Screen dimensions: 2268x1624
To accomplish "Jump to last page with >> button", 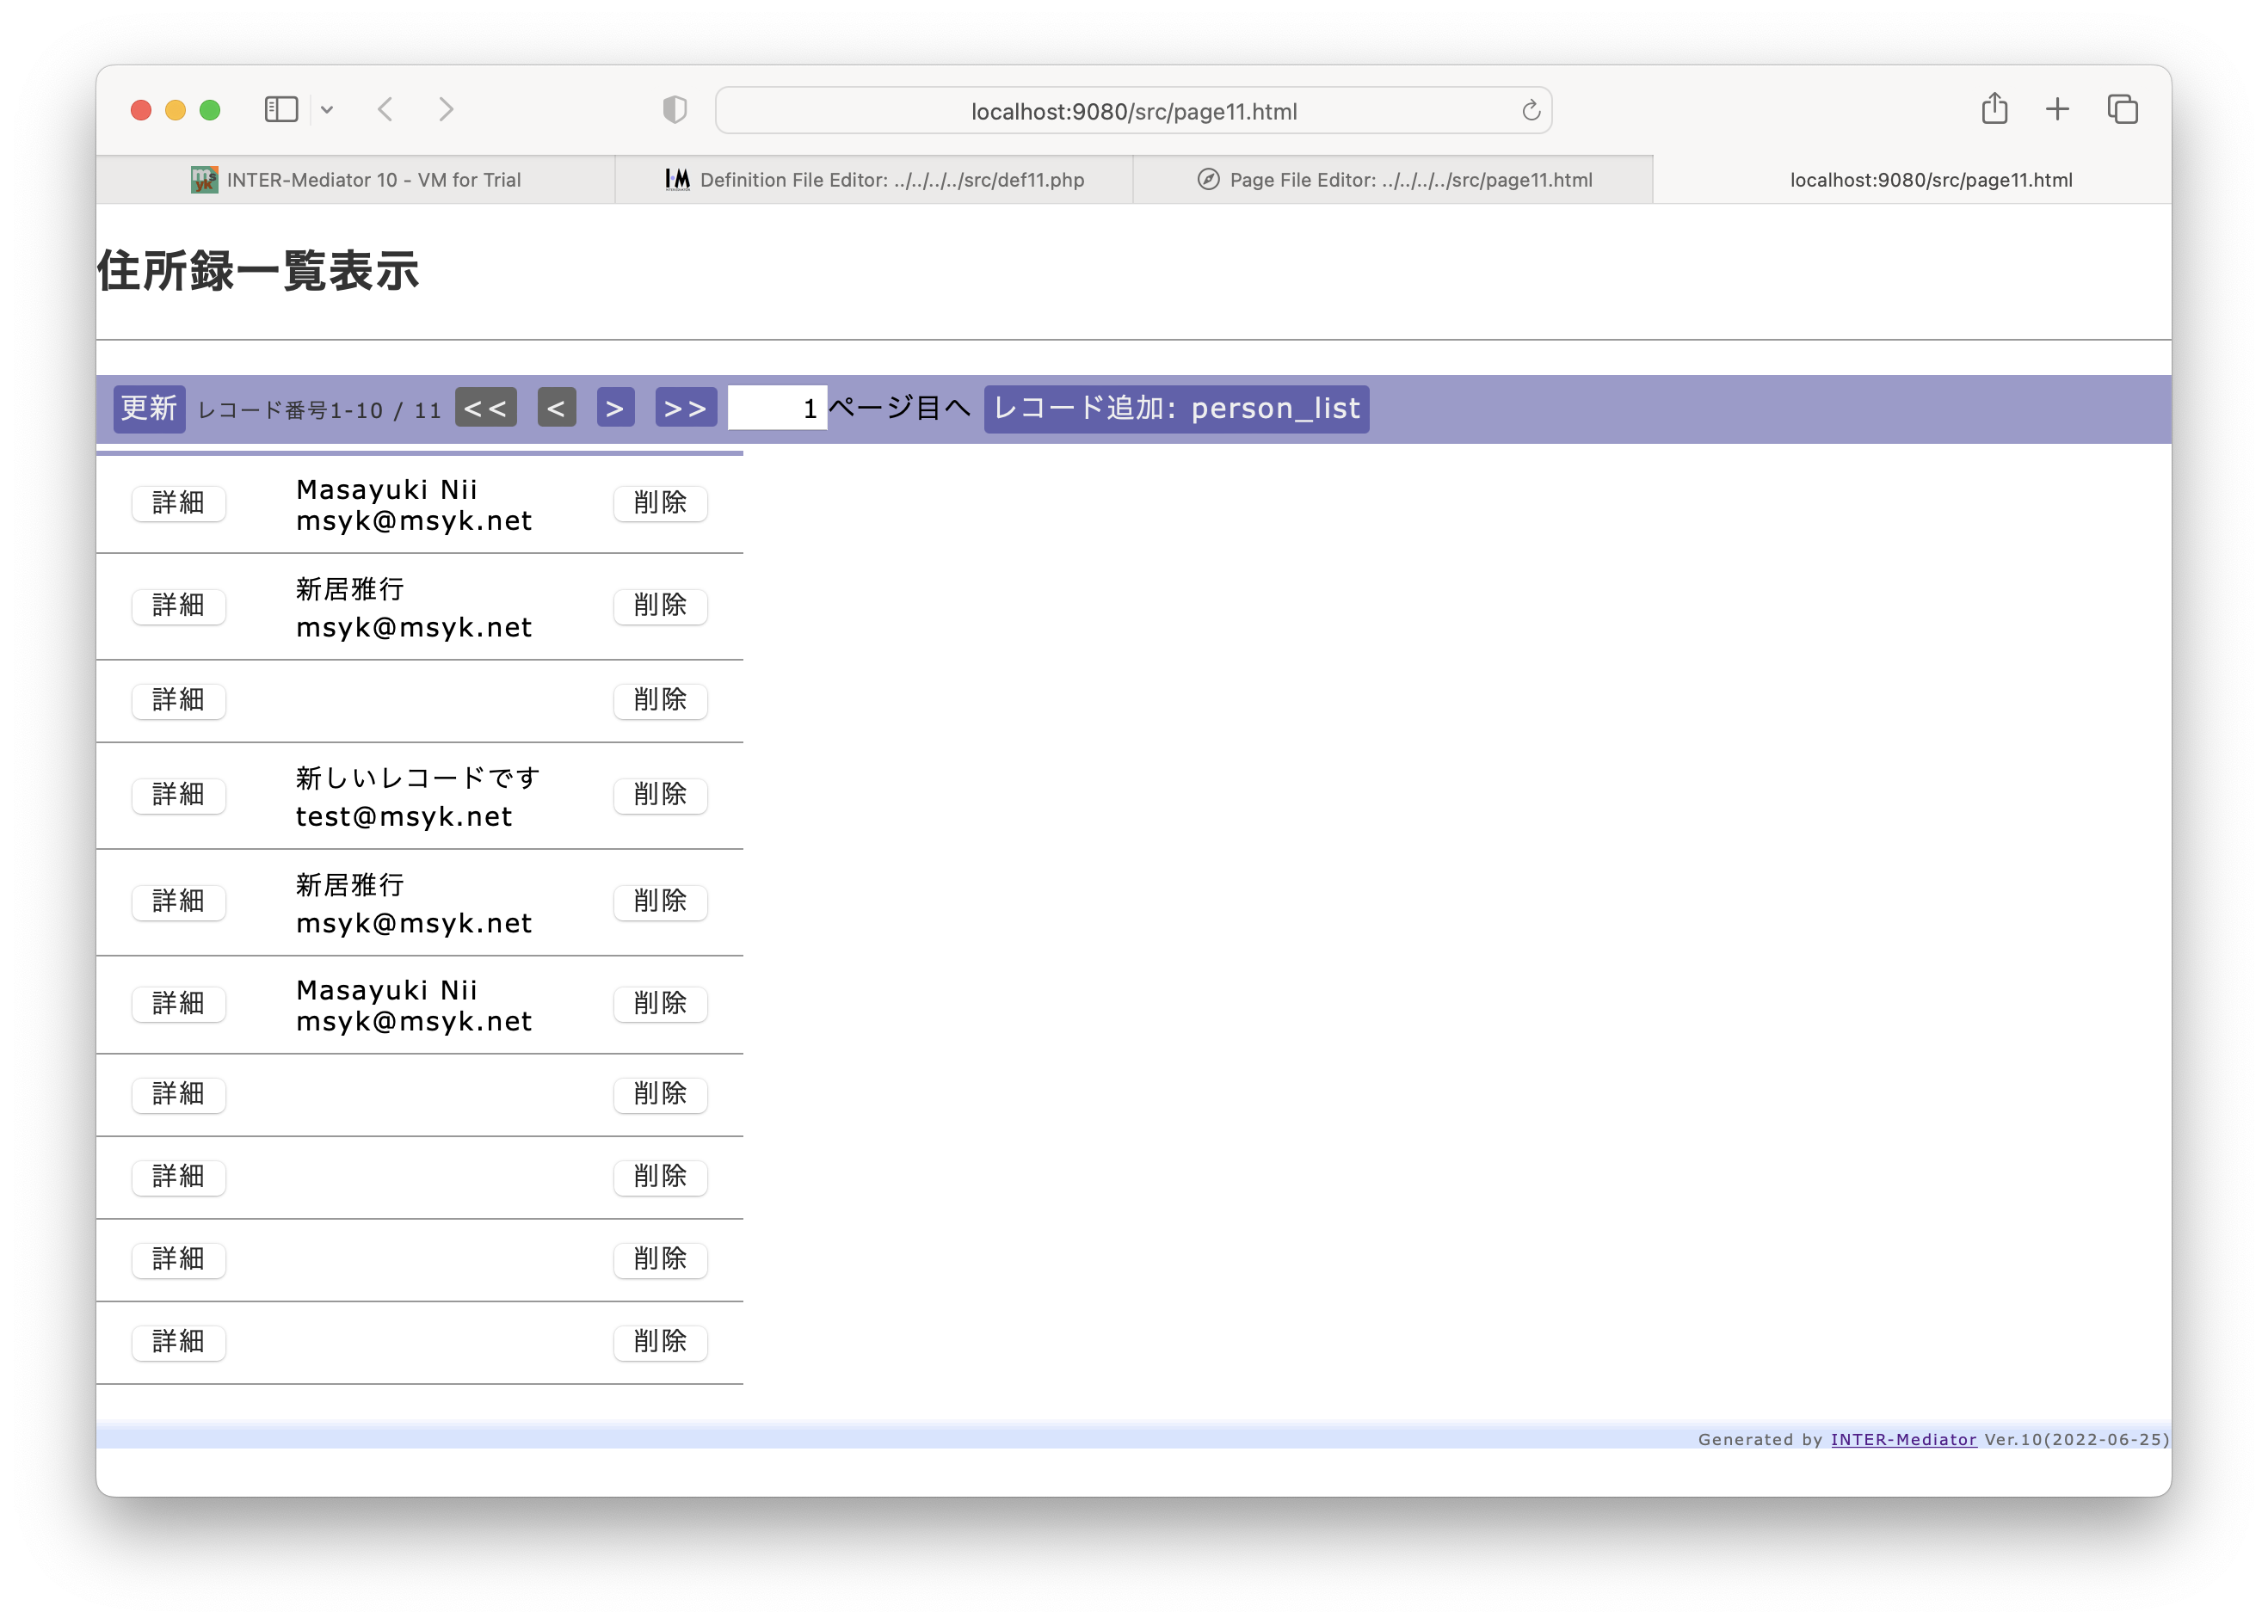I will [x=686, y=408].
